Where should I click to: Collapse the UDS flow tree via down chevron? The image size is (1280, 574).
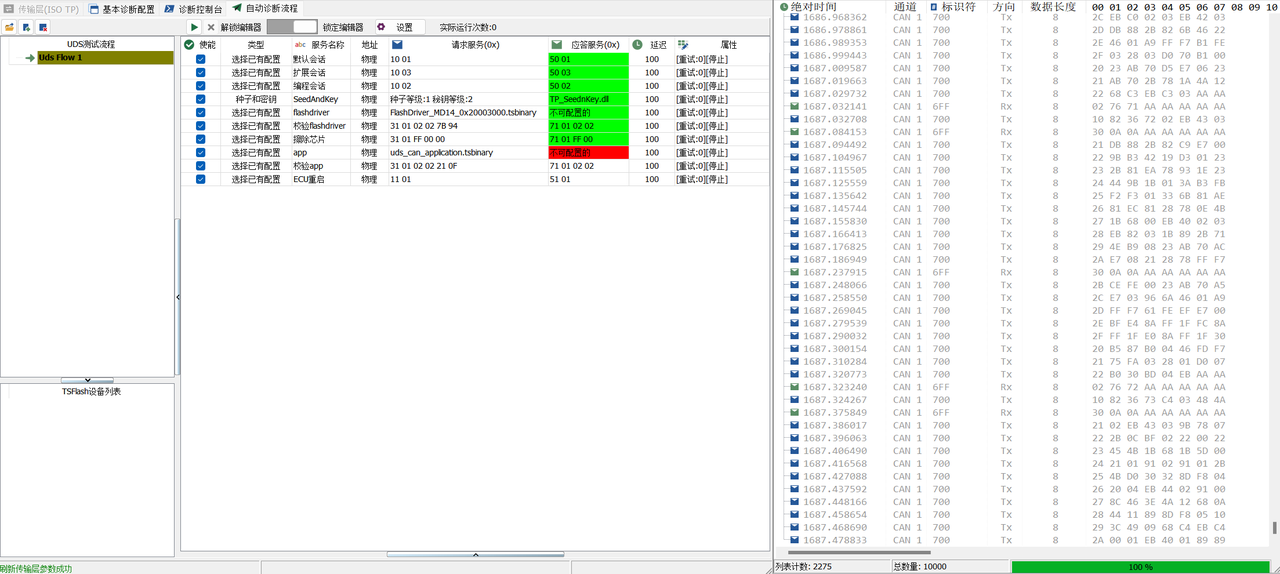(x=87, y=380)
